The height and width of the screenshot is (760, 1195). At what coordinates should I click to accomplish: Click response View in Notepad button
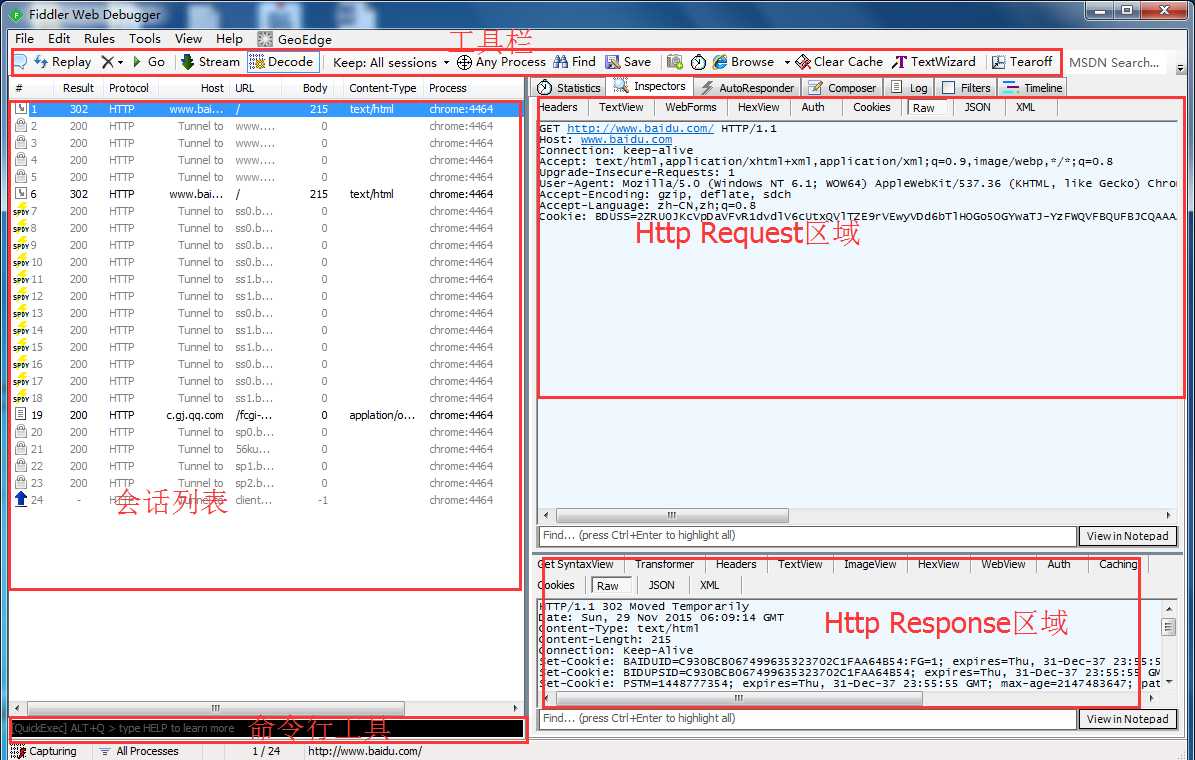point(1127,719)
